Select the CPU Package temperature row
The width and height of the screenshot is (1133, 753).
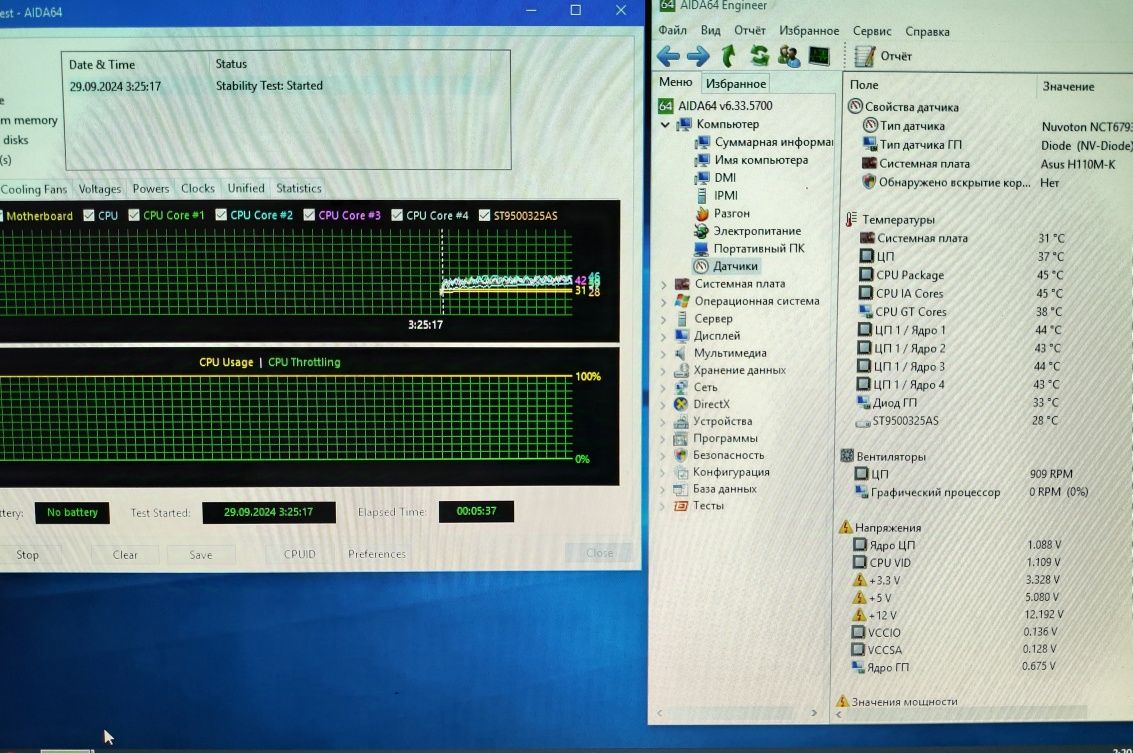point(961,275)
